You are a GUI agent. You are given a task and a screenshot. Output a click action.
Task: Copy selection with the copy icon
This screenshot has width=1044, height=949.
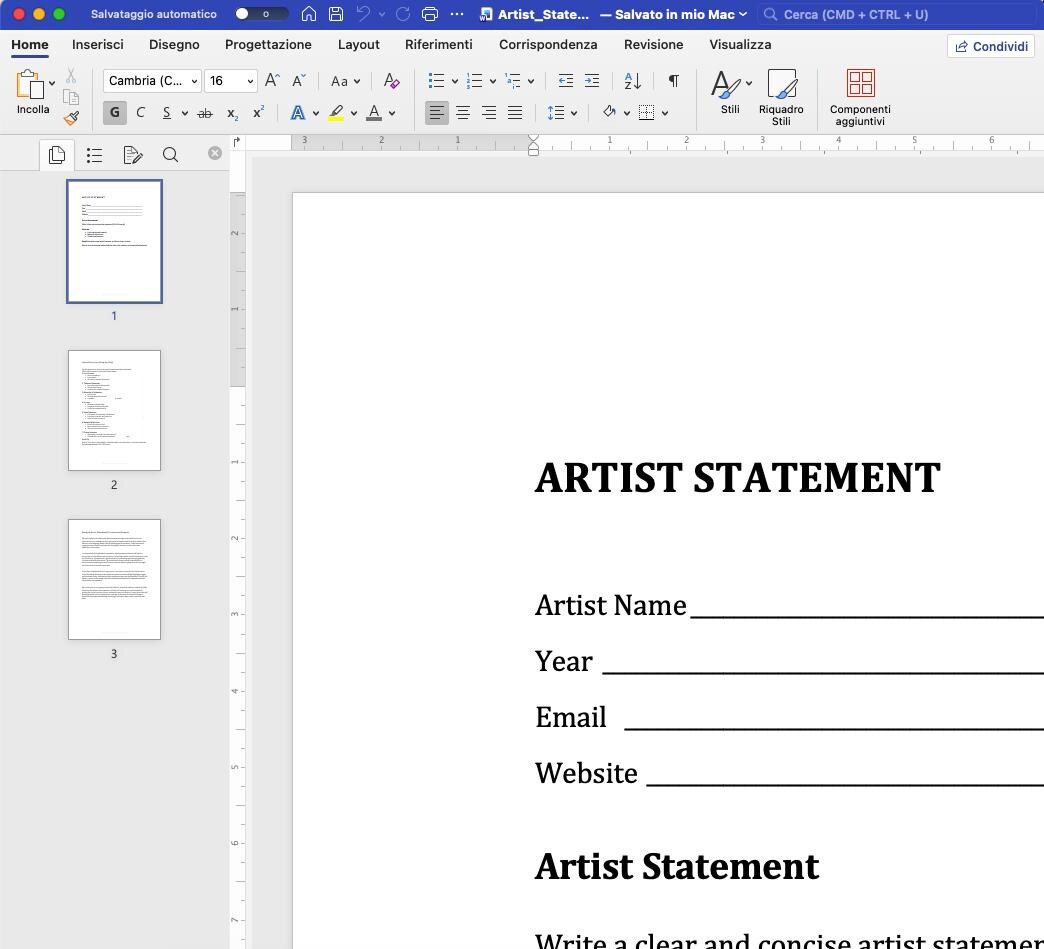[x=71, y=97]
